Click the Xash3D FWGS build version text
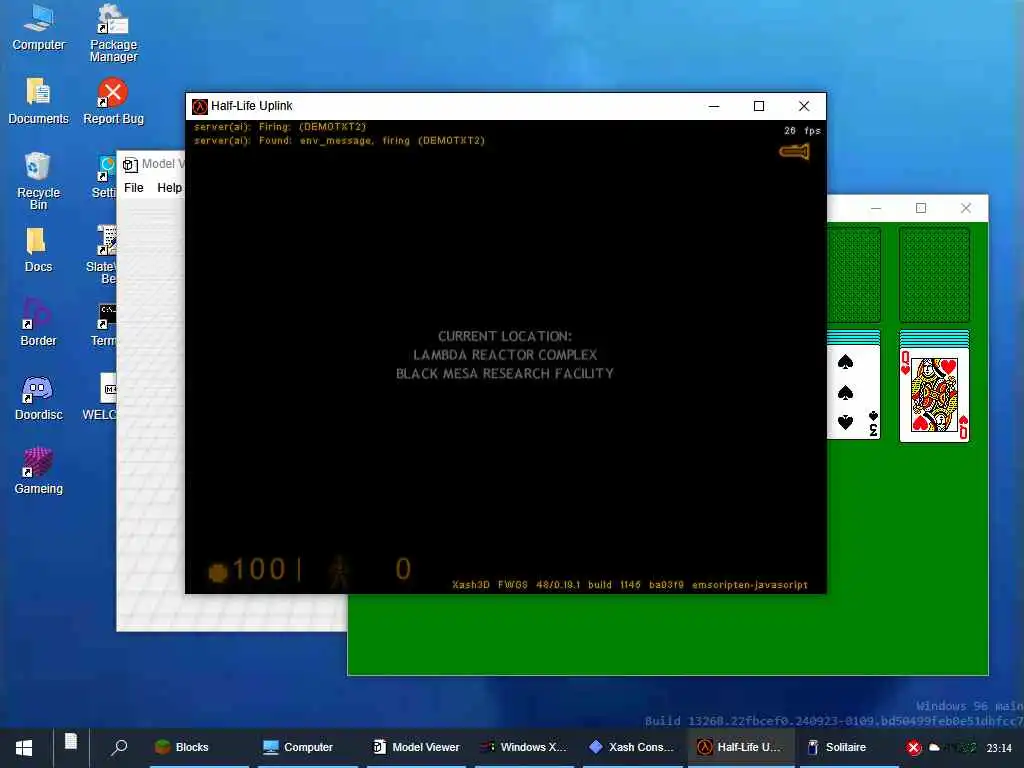Screen dimensions: 1024x768 click(x=630, y=585)
